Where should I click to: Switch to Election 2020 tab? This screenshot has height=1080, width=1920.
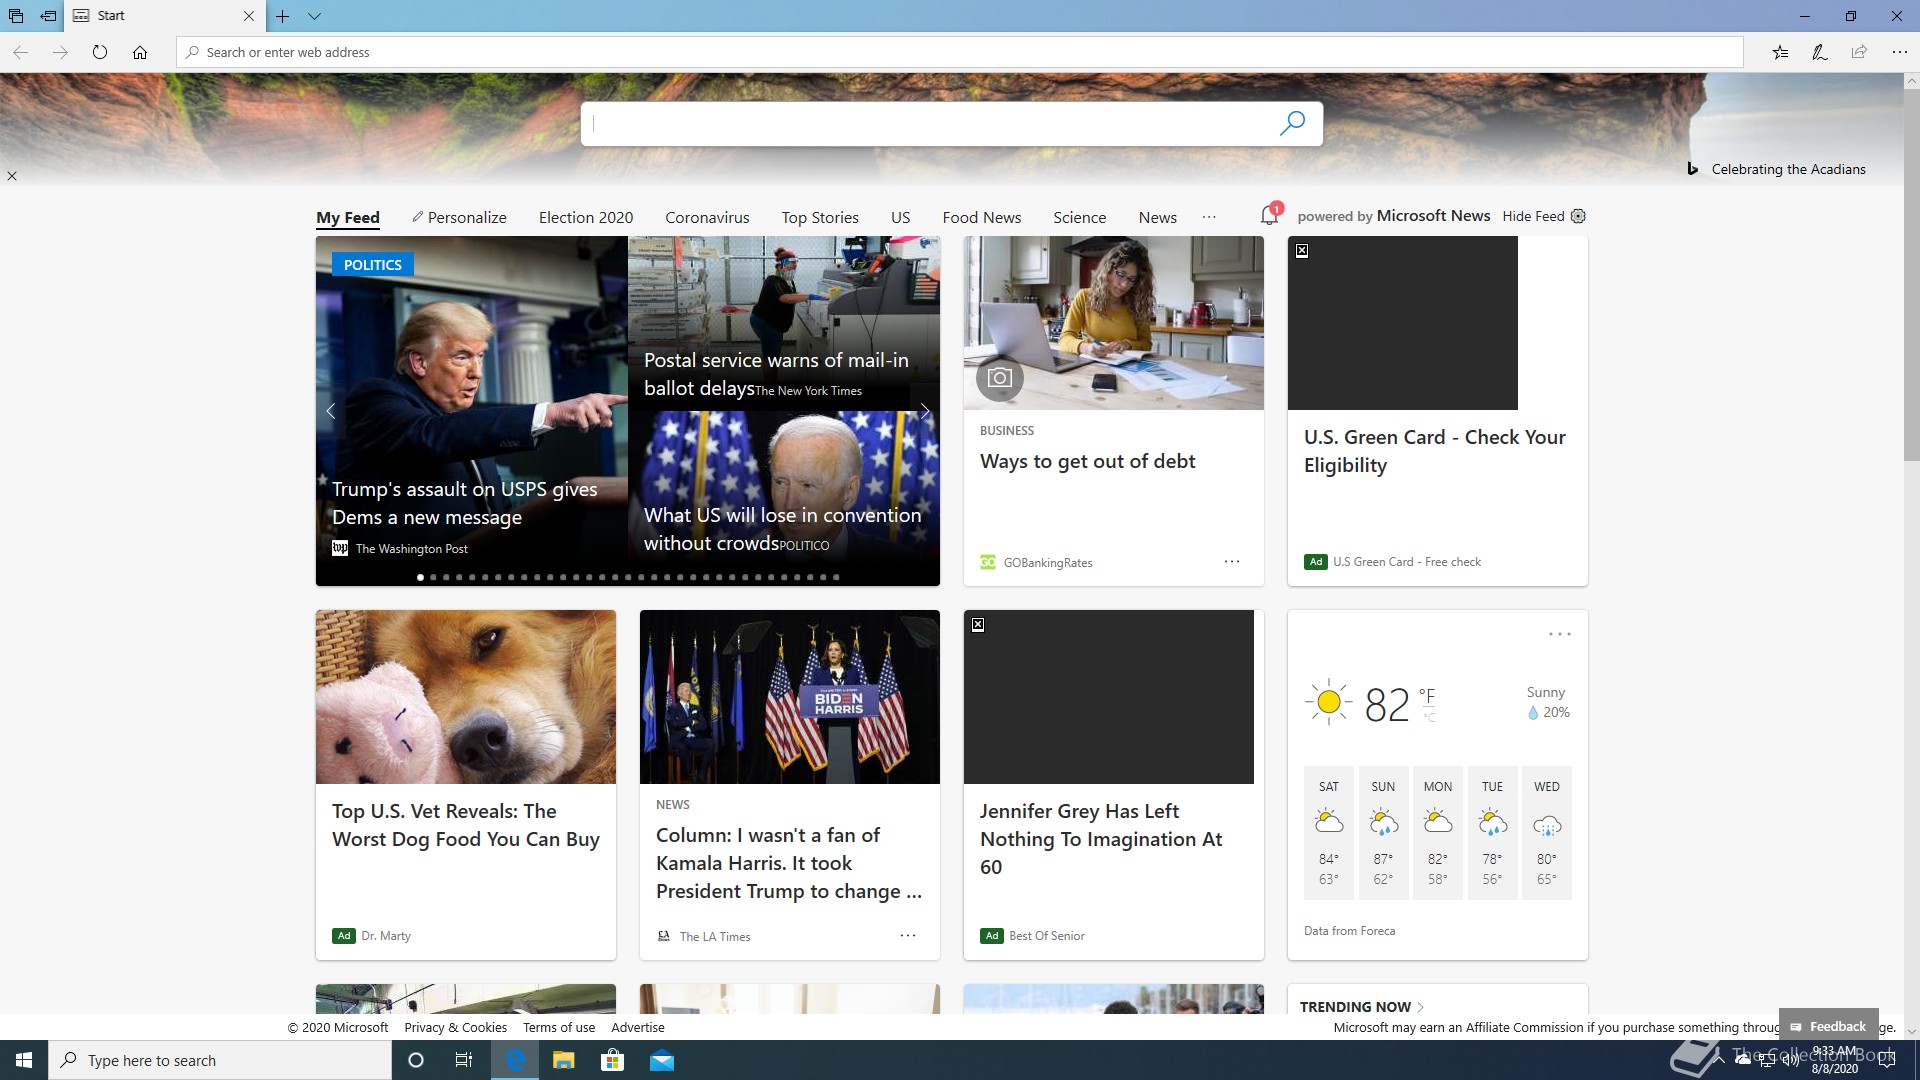586,217
